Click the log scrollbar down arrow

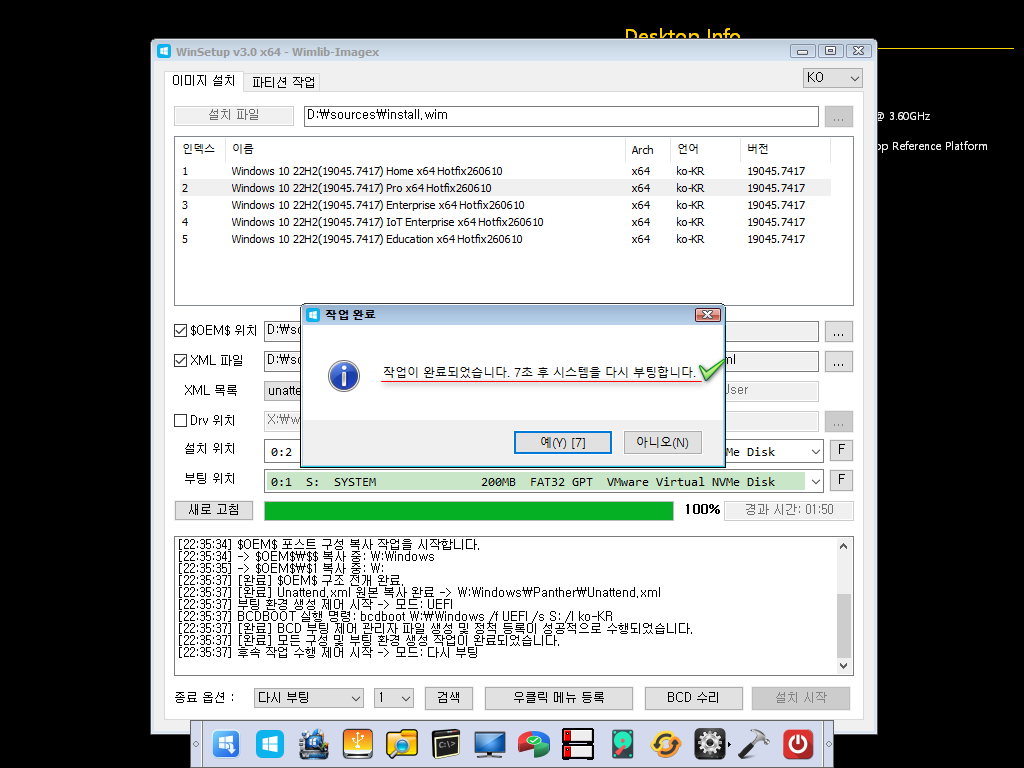coord(844,665)
